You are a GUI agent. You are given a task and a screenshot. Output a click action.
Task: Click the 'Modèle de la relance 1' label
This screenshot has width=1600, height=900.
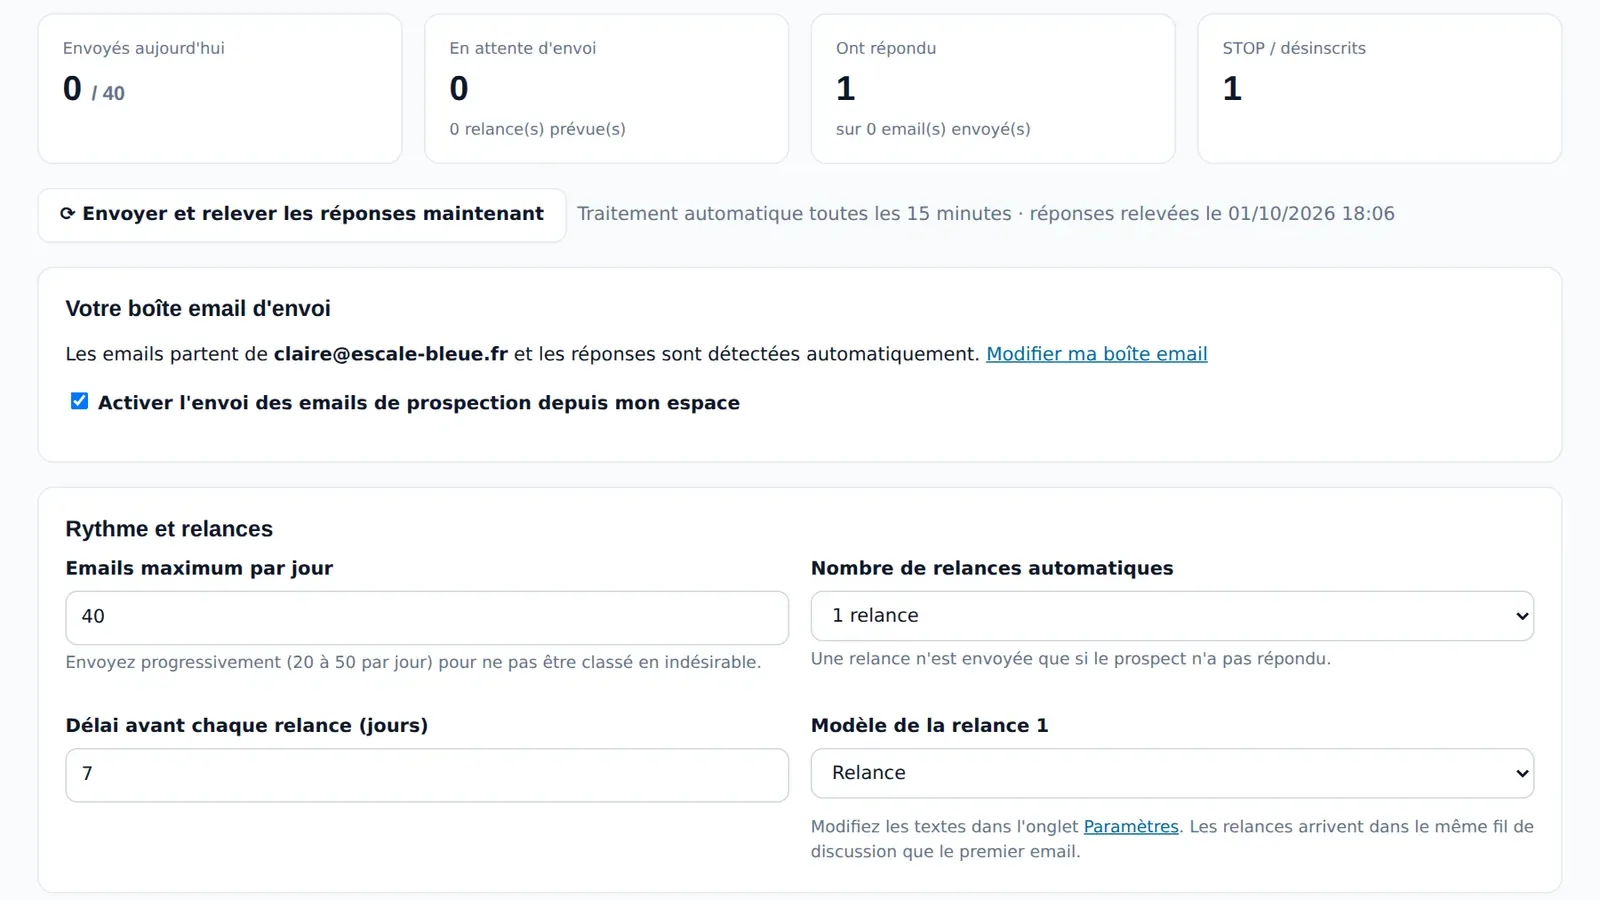coord(930,726)
